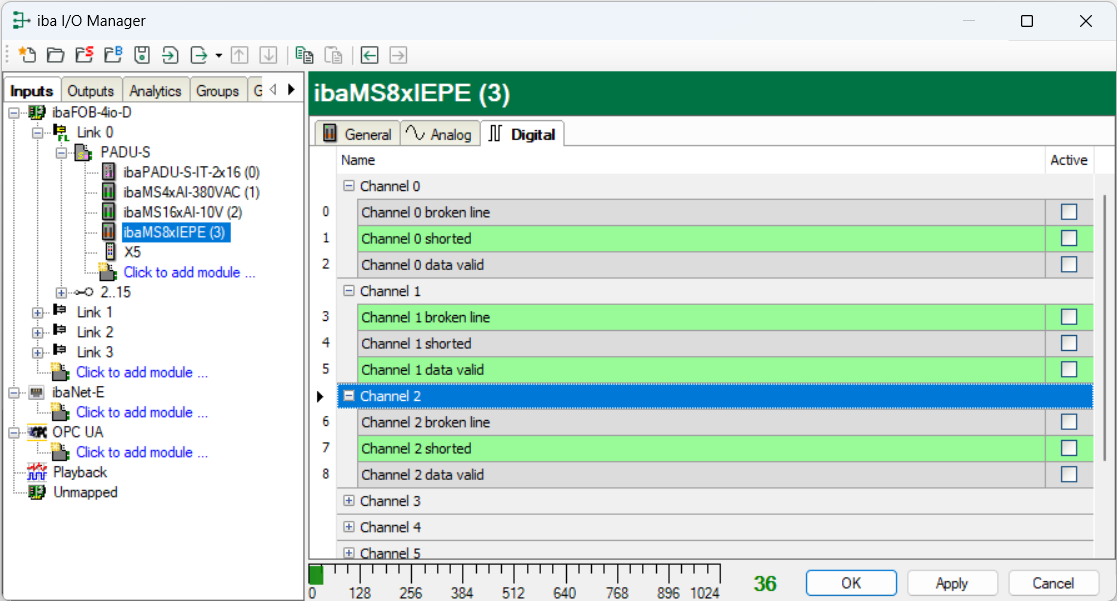The image size is (1117, 601).
Task: Click the open folder toolbar icon
Action: click(x=55, y=55)
